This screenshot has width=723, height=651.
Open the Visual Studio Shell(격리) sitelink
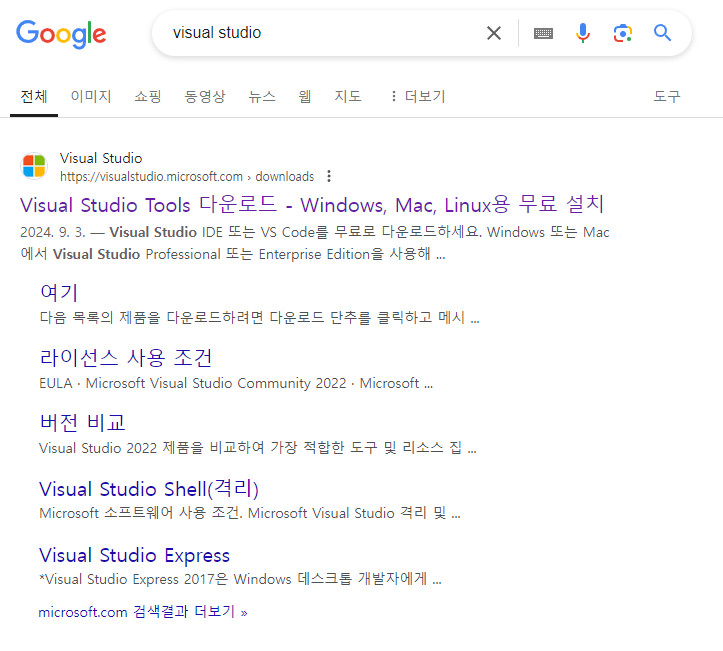[149, 489]
